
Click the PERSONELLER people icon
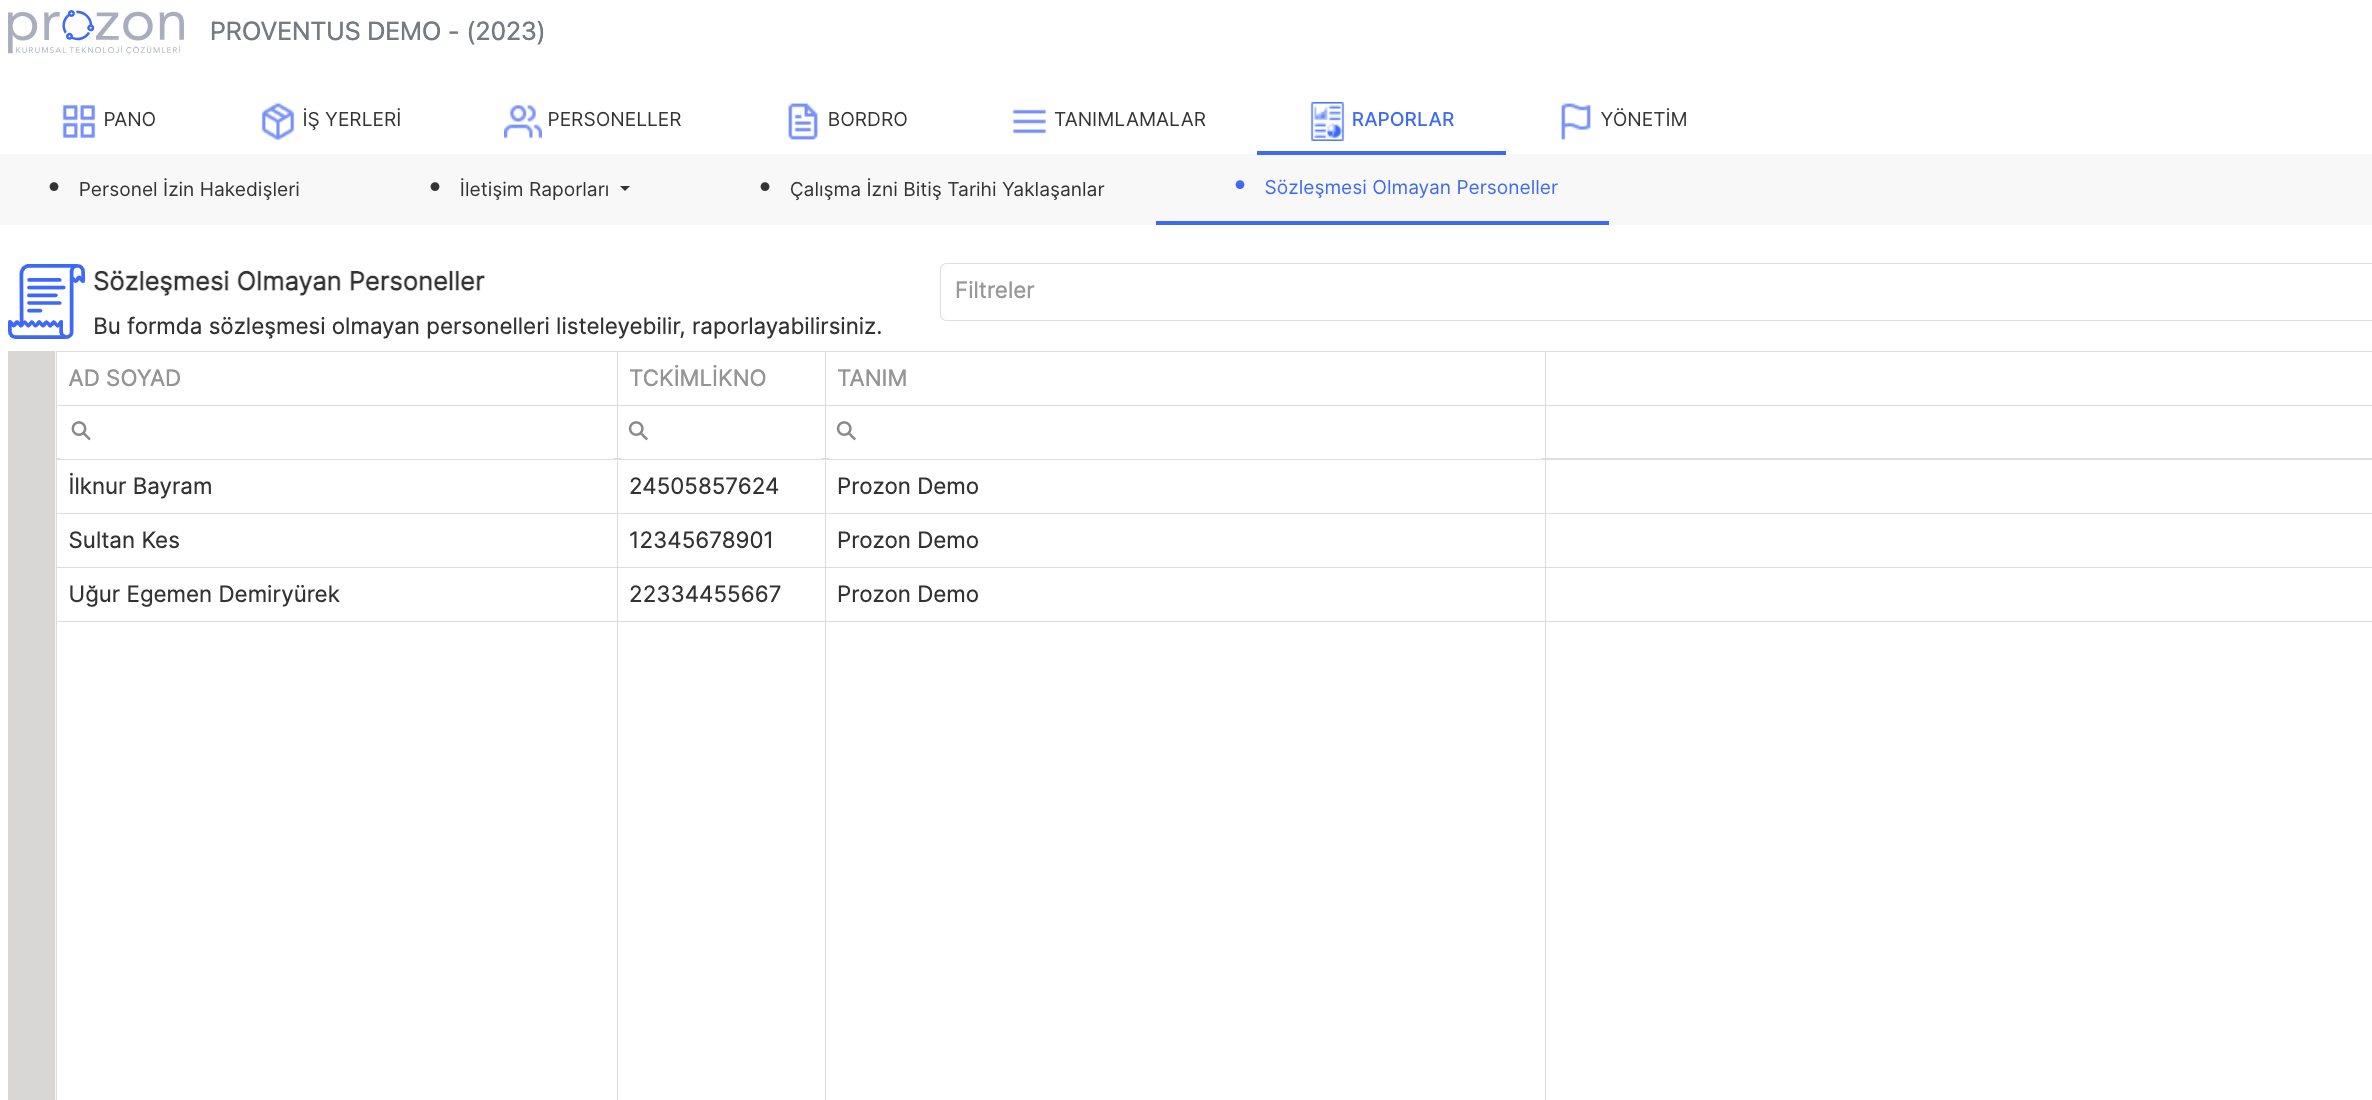point(522,121)
